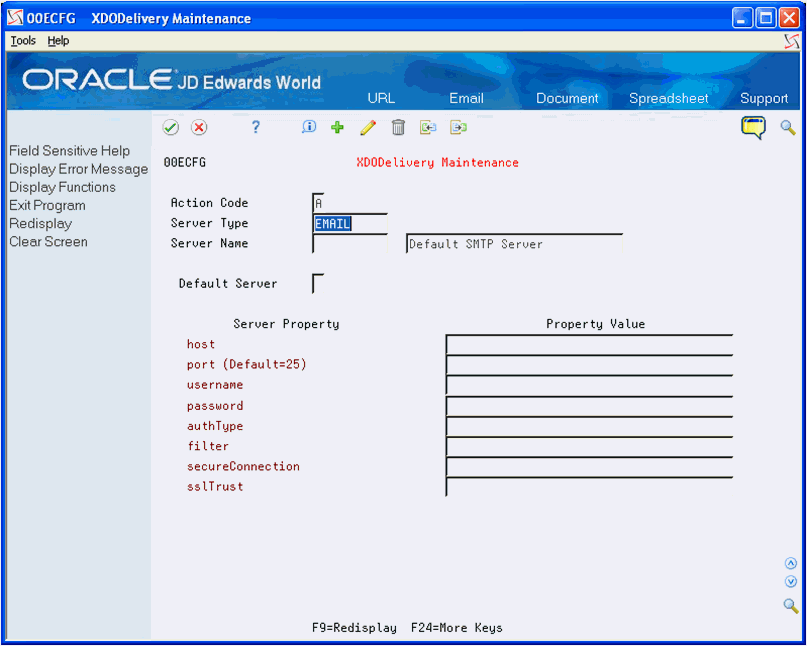Click the Server Type field containing EMAIL

click(350, 223)
